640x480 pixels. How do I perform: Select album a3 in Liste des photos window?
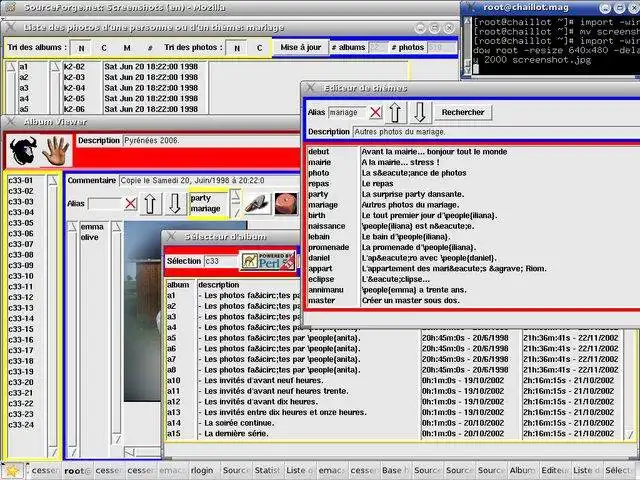(24, 88)
